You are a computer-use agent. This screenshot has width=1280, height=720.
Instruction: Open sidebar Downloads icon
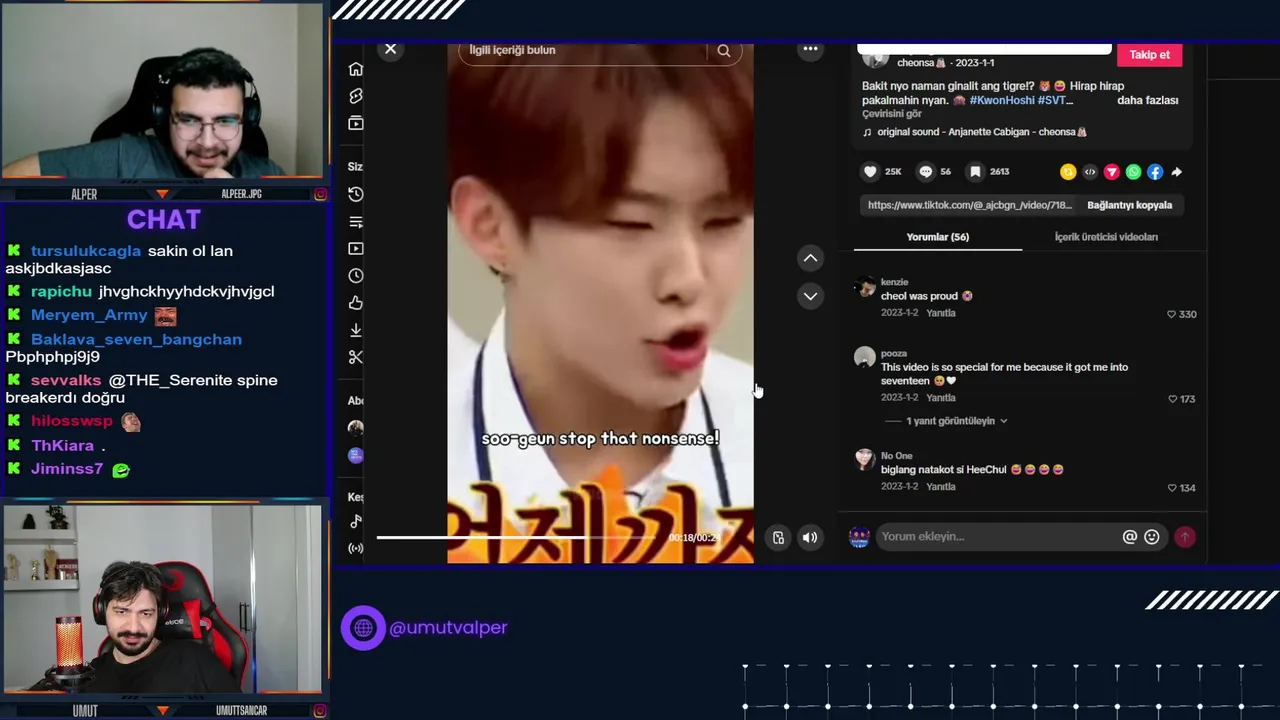coord(356,330)
